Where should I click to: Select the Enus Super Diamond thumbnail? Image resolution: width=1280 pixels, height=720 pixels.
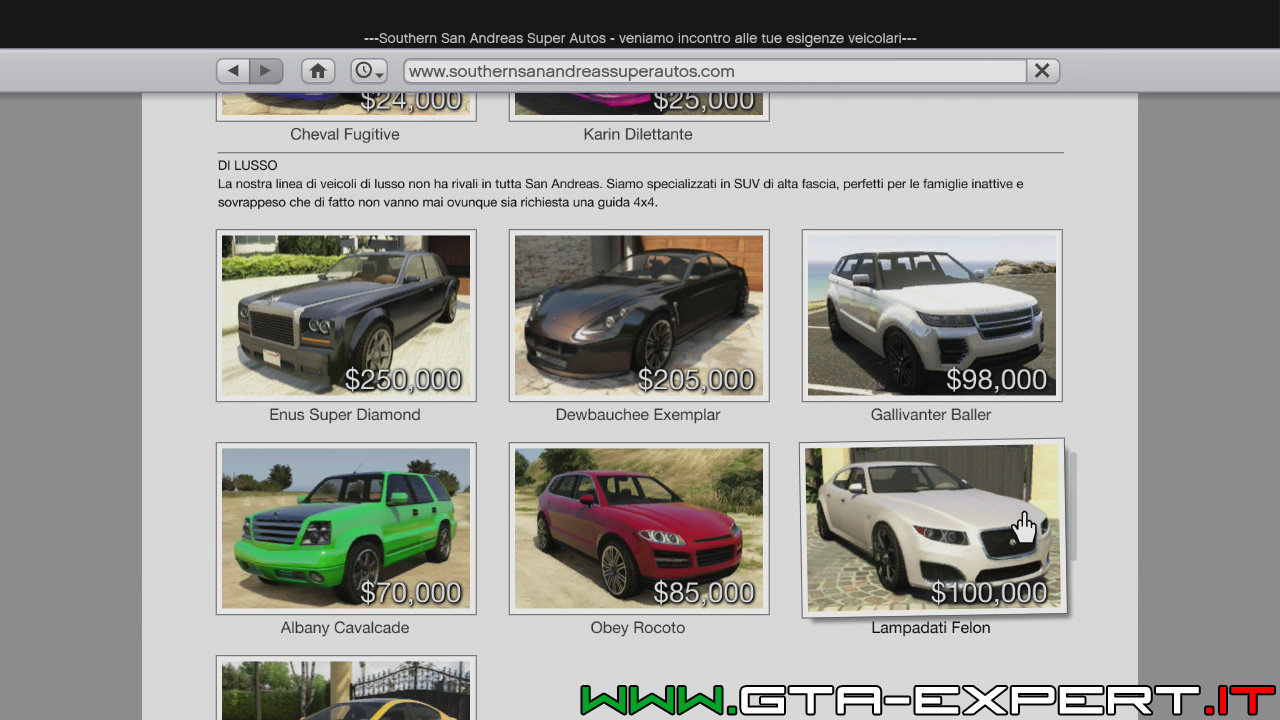(346, 315)
